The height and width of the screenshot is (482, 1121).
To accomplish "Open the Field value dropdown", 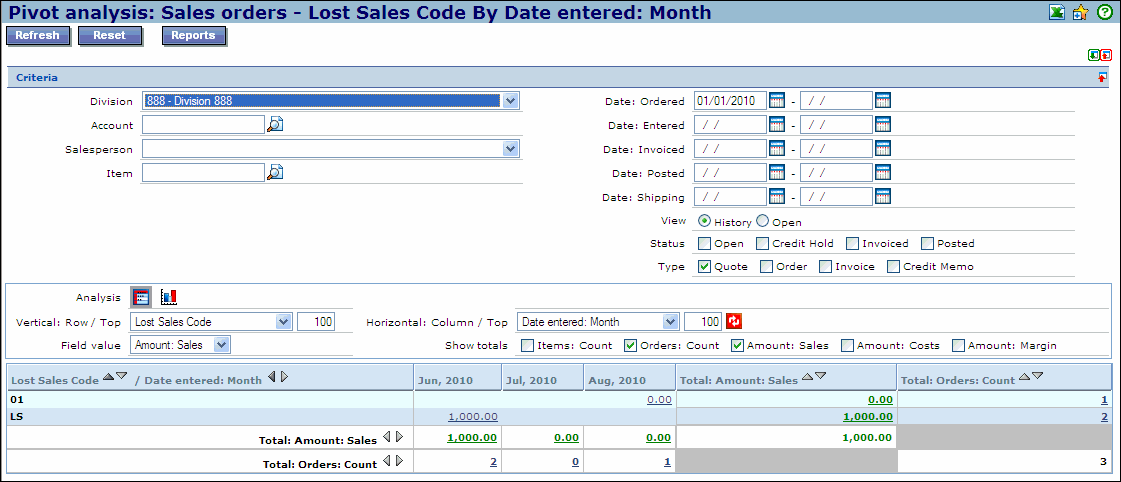I will (x=222, y=345).
